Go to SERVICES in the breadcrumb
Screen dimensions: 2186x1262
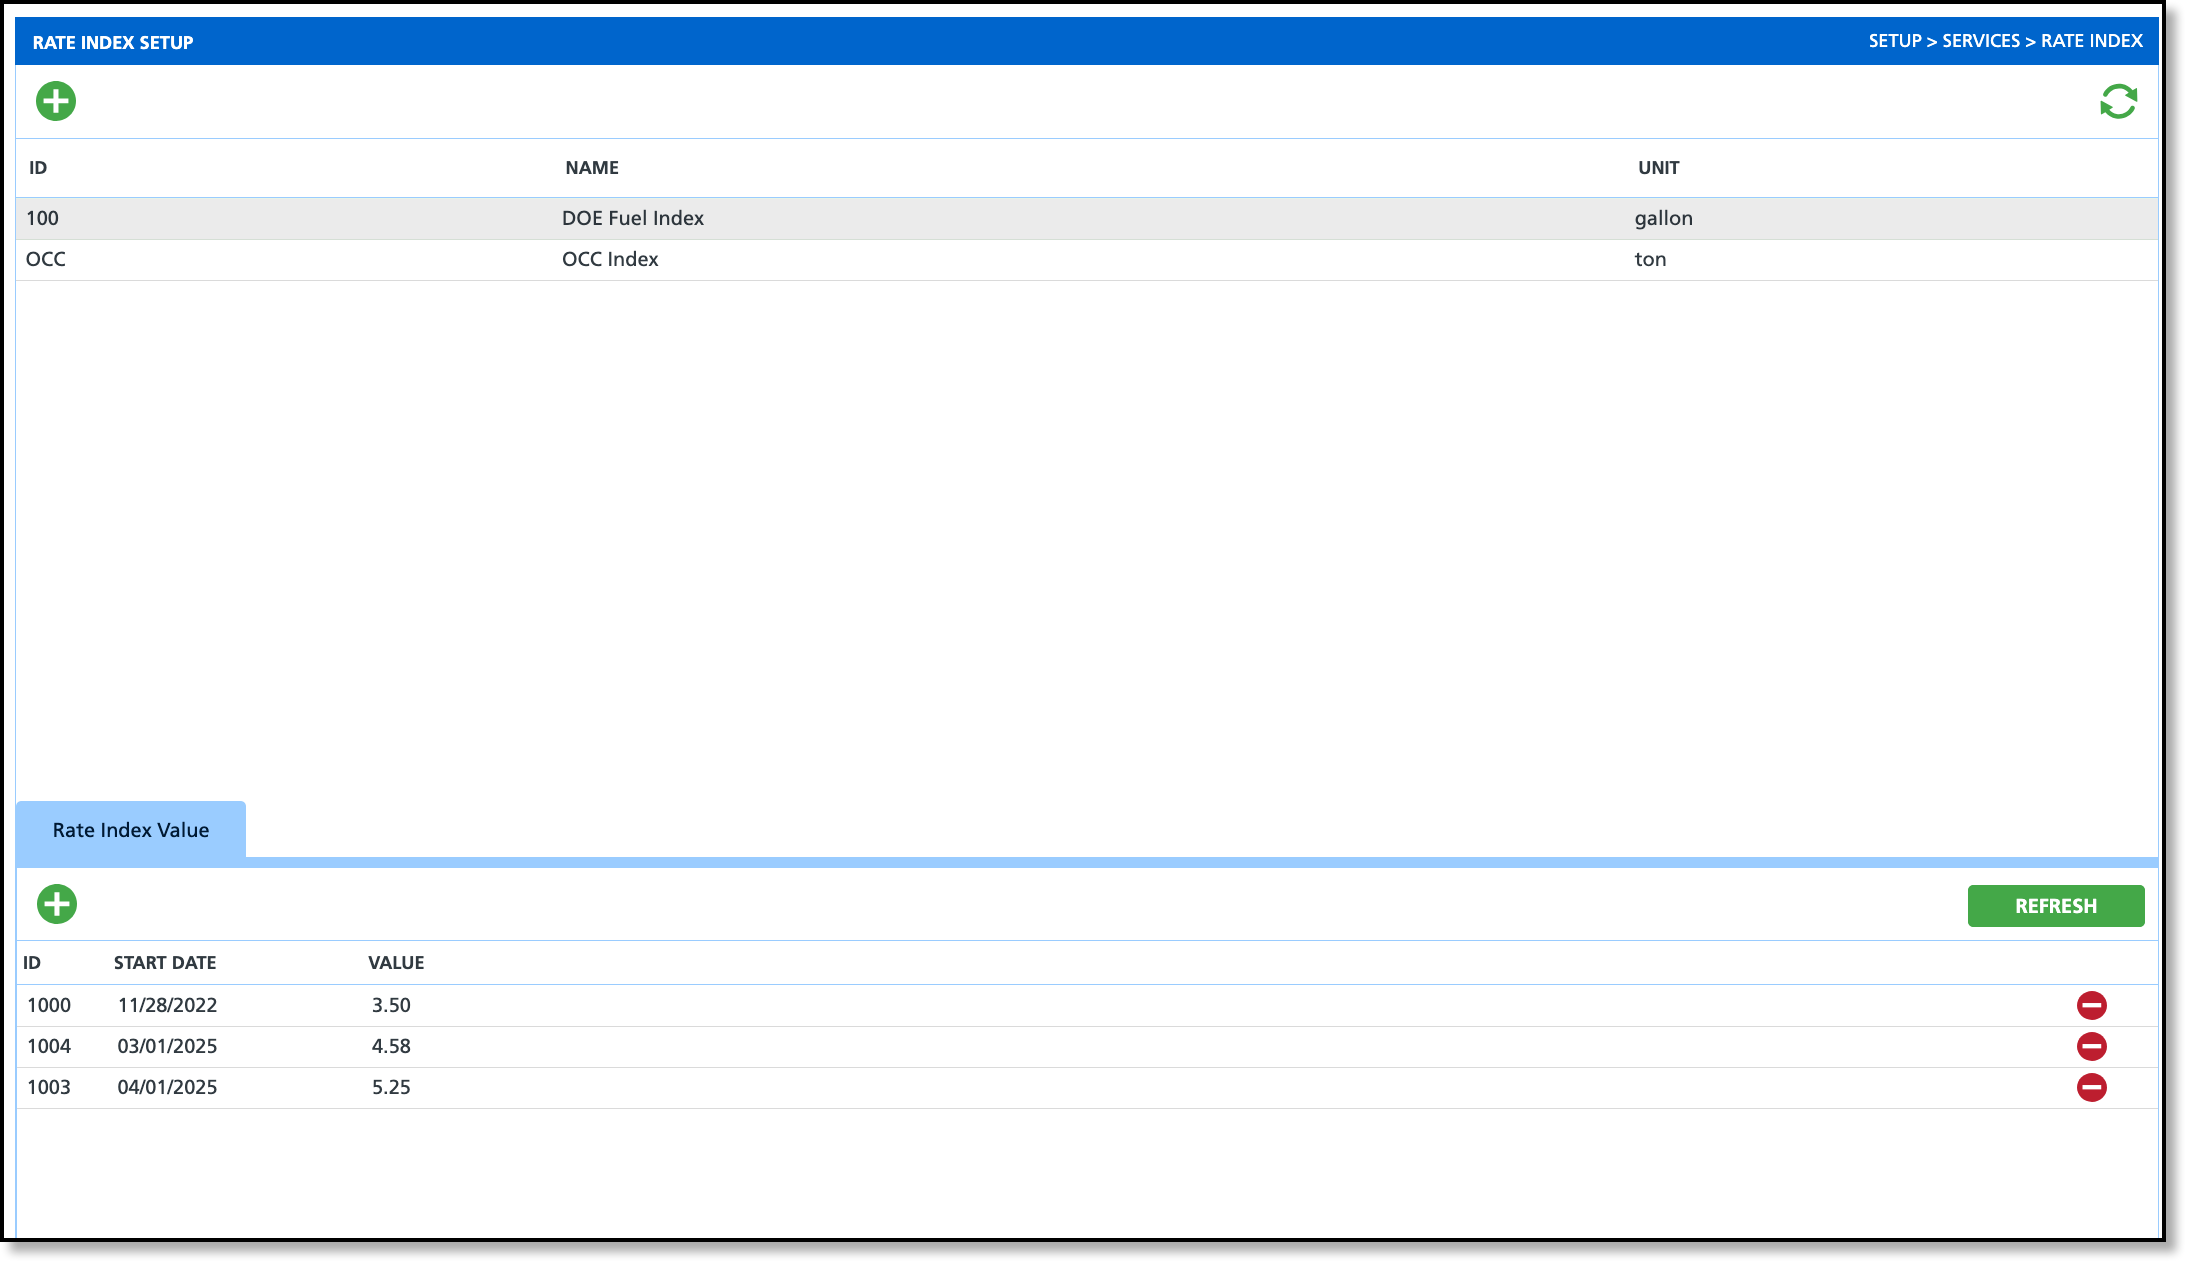coord(1980,41)
